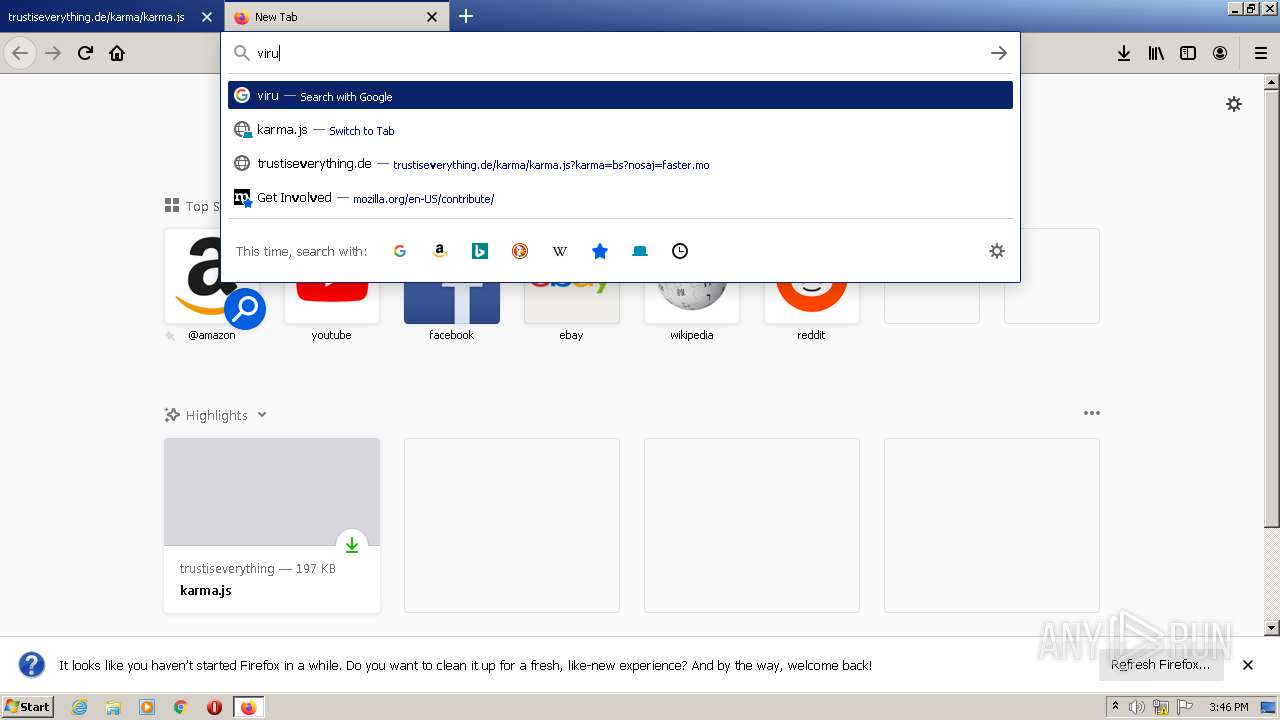
Task: Click Refresh Firefox button
Action: (1161, 665)
